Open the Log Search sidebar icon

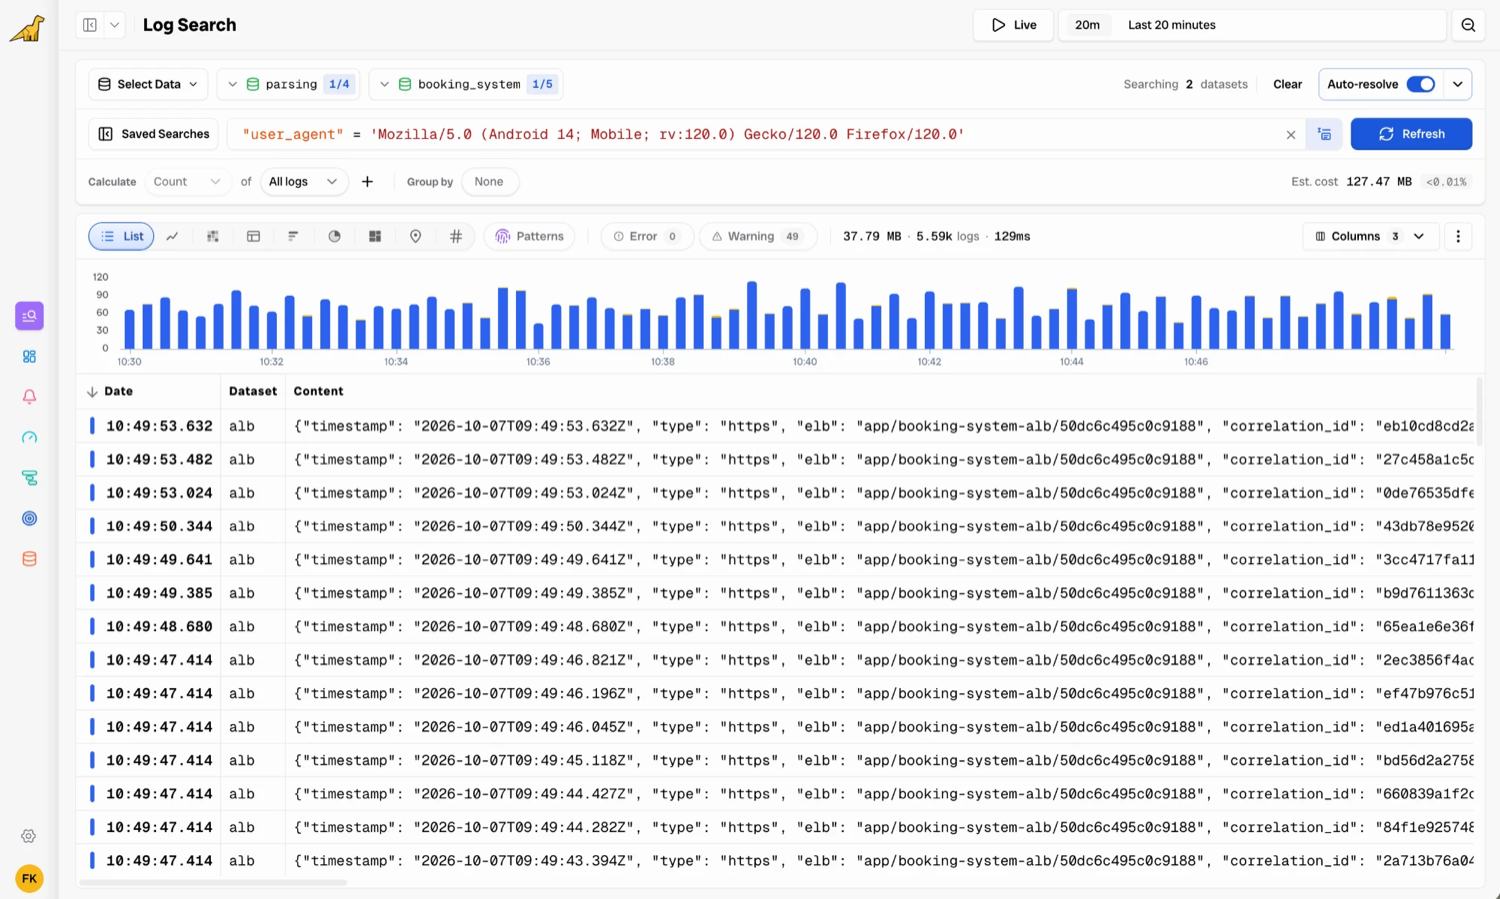tap(29, 316)
